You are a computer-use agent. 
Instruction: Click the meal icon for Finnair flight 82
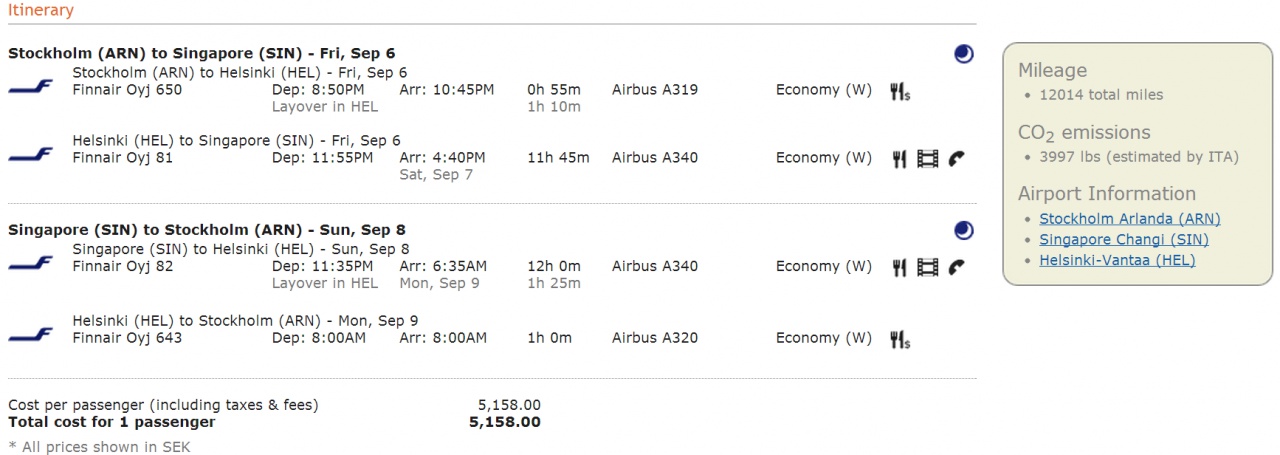[898, 267]
